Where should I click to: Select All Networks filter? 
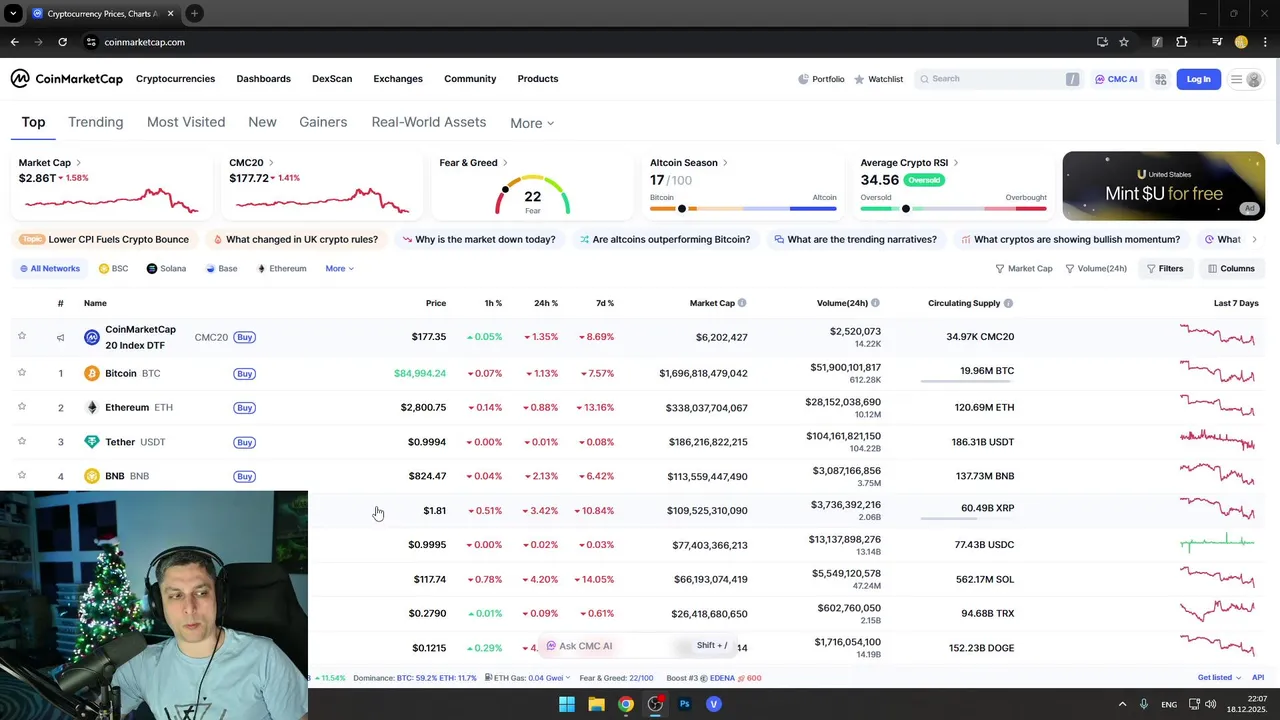click(x=49, y=268)
